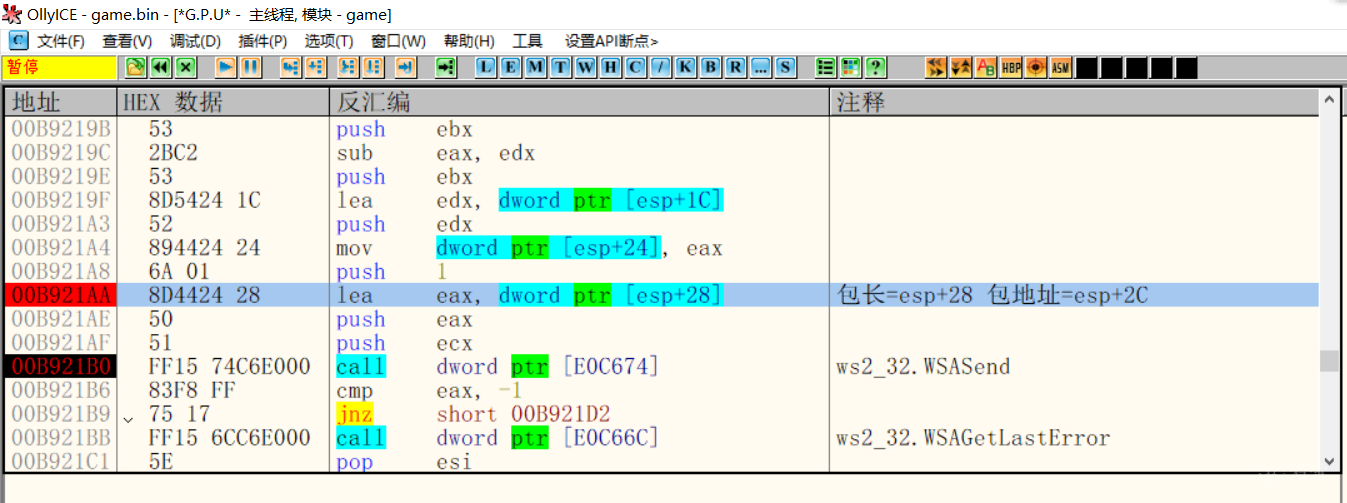The width and height of the screenshot is (1347, 503).
Task: Click the blue C system menu icon
Action: click(x=18, y=41)
